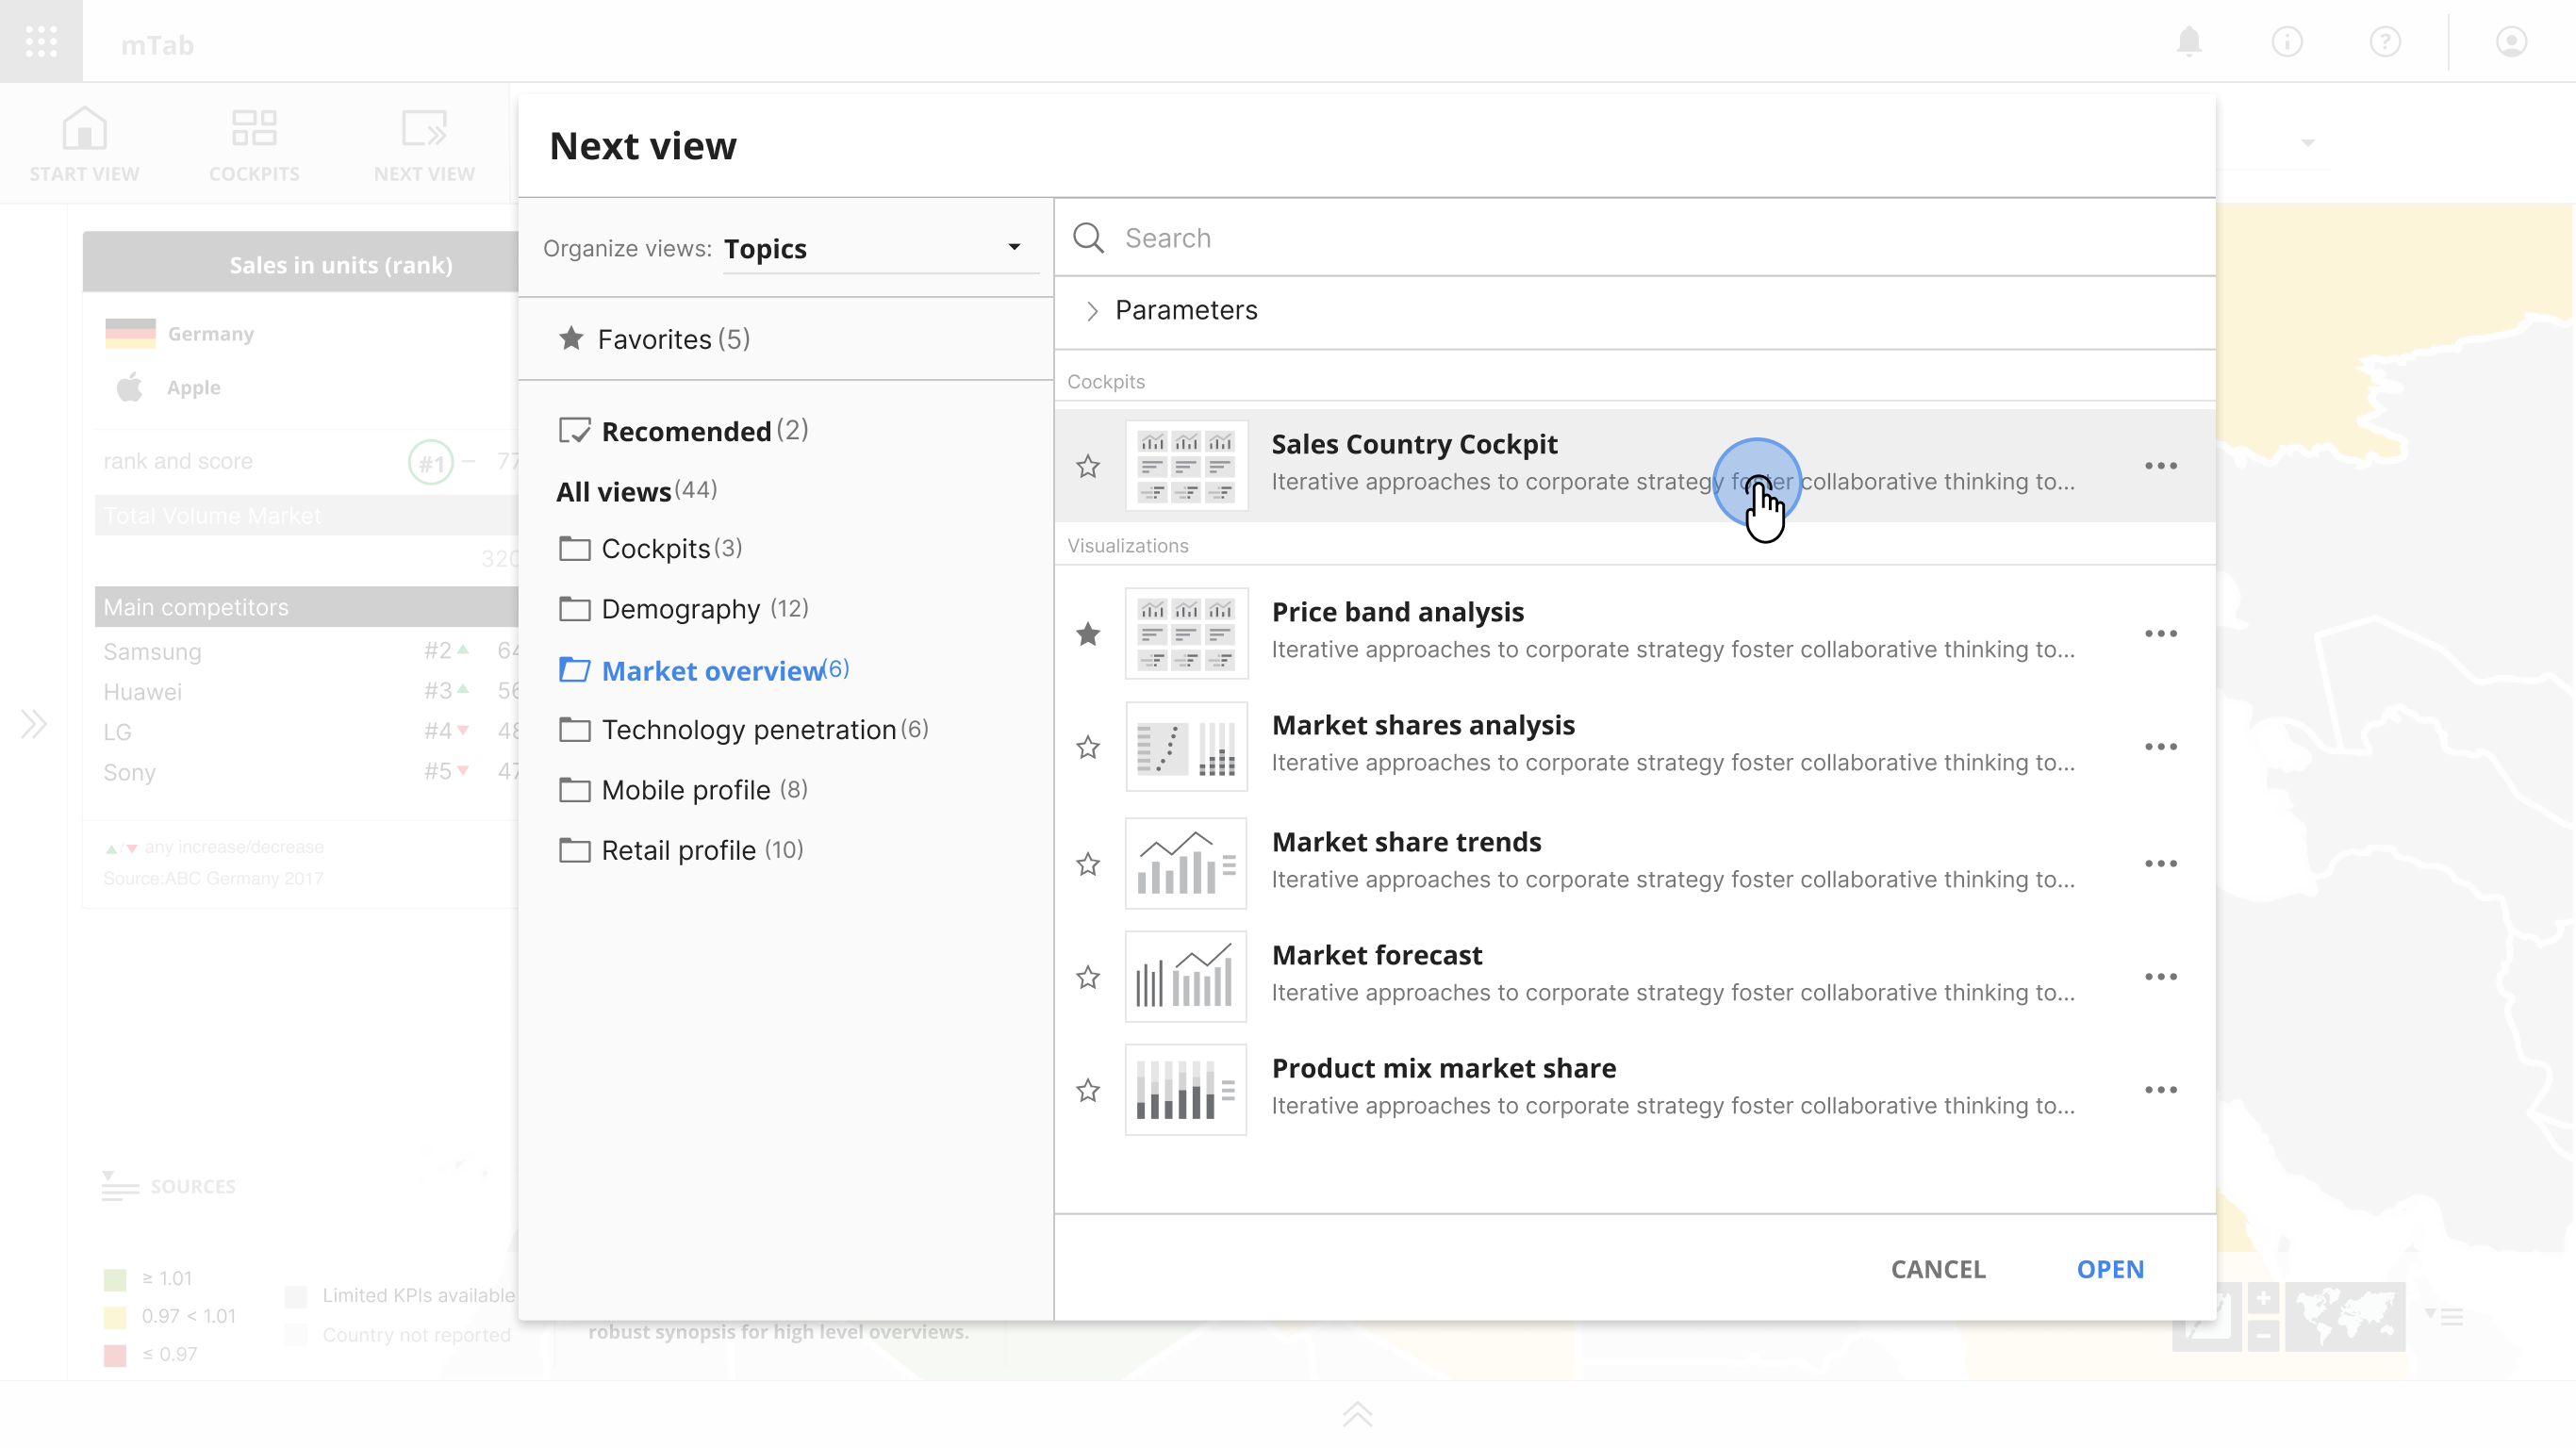Open Market overview (6) folder
Screen dimensions: 2576x1448
point(704,670)
